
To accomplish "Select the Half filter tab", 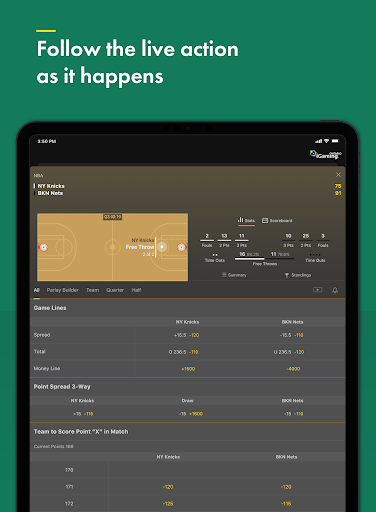I will click(x=136, y=290).
